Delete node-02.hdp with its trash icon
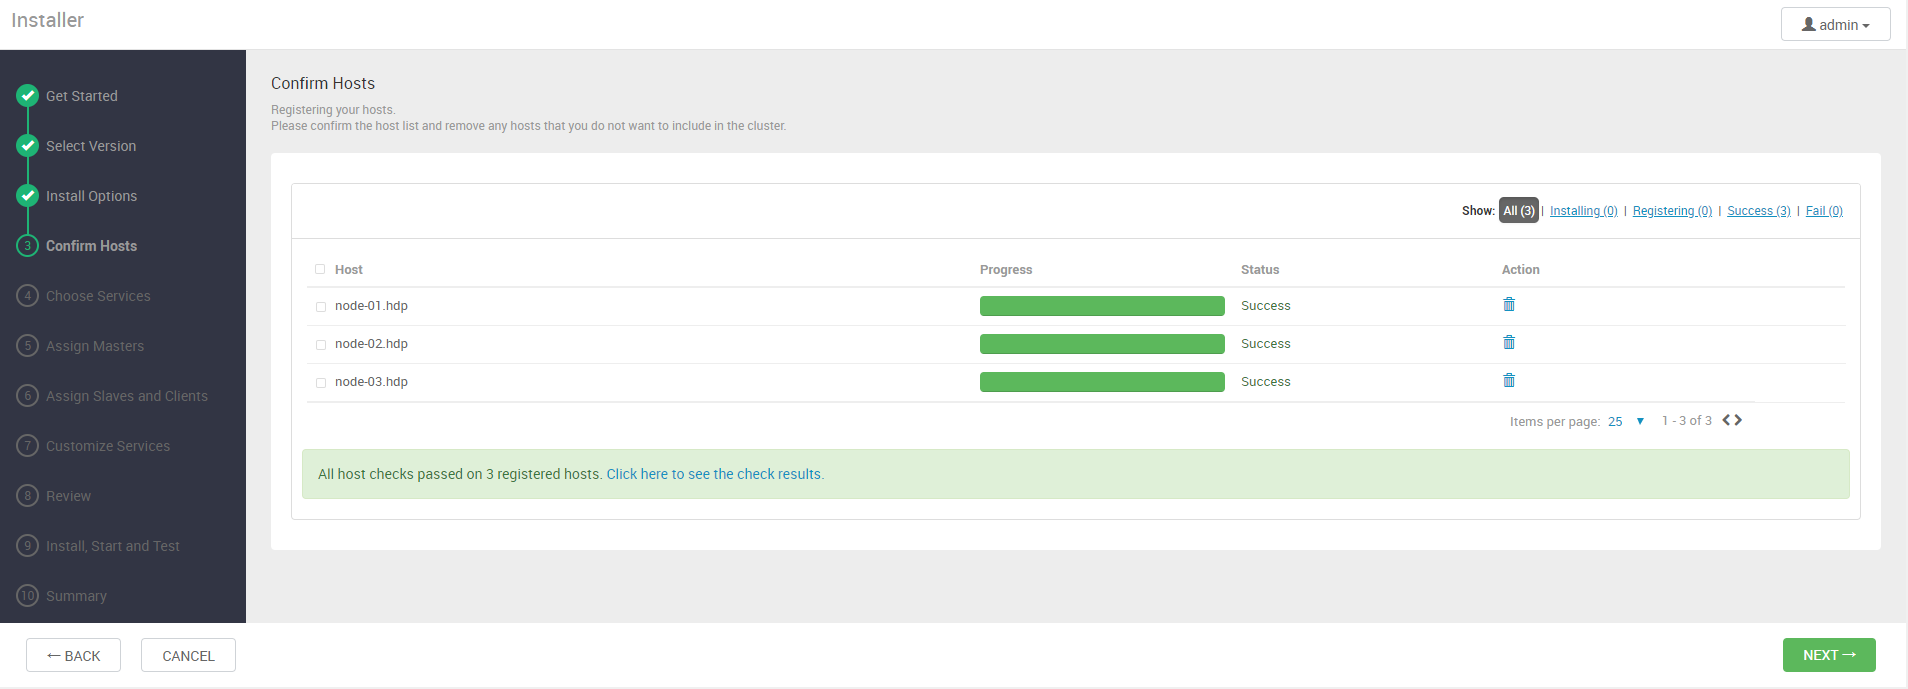 [1509, 342]
